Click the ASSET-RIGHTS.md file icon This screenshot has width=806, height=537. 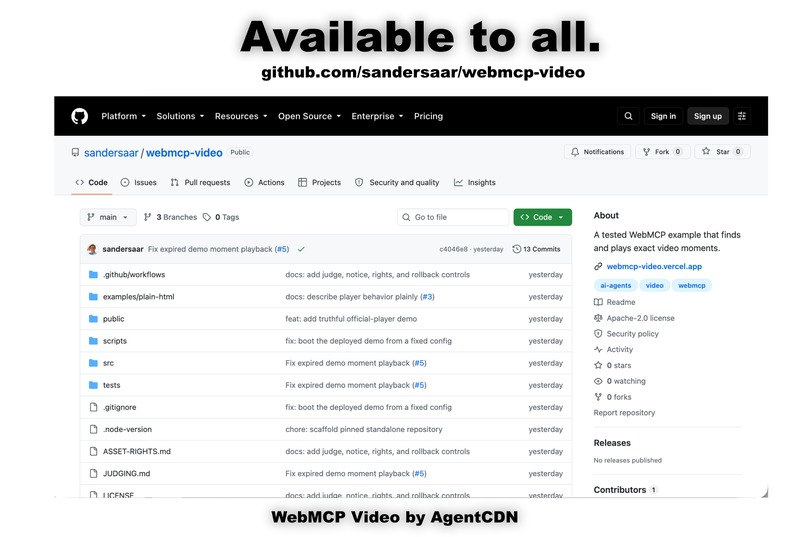[x=93, y=451]
